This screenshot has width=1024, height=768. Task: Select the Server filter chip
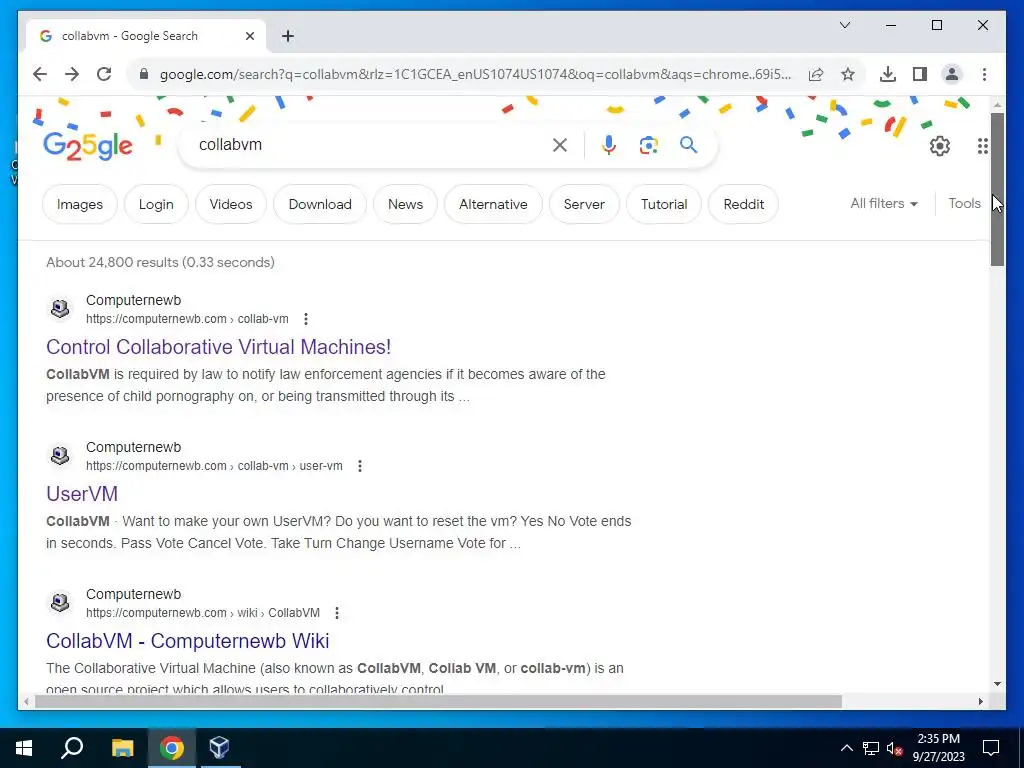point(584,204)
